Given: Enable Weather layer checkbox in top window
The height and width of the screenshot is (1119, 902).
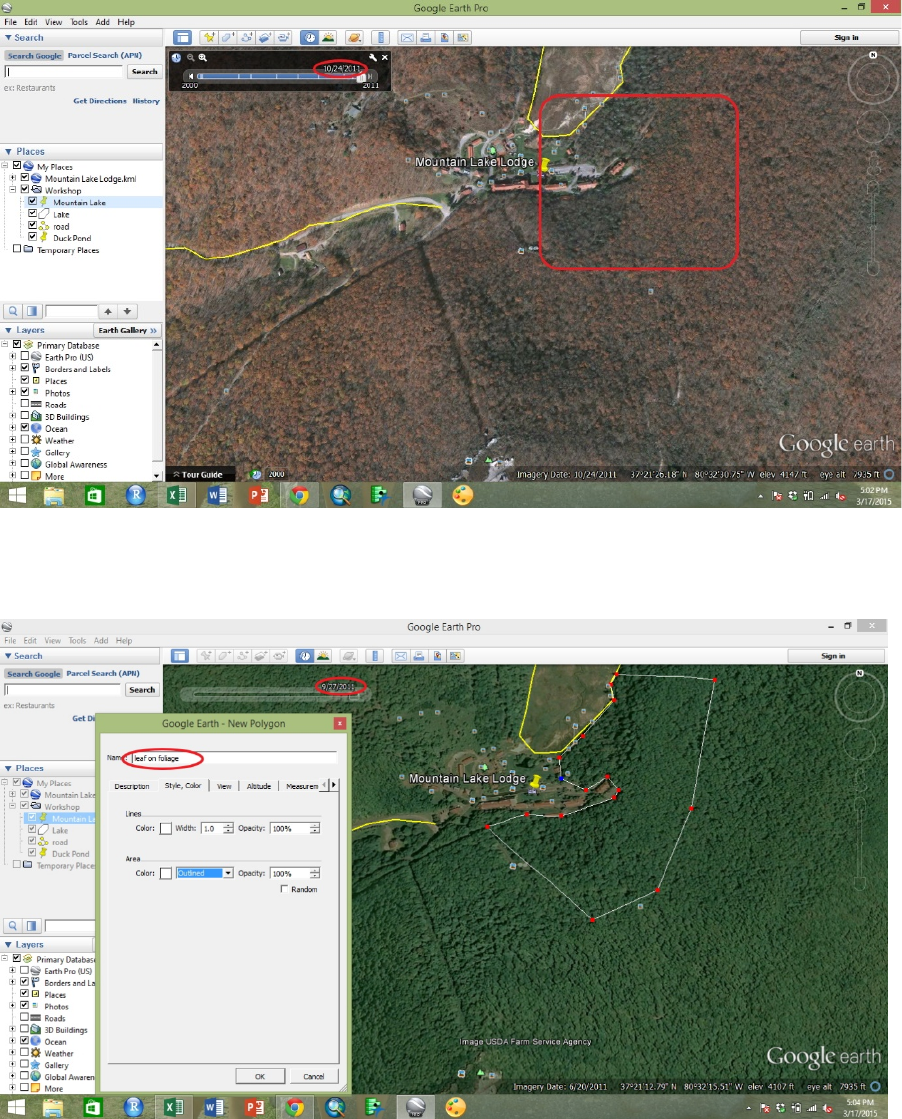Looking at the screenshot, I should tap(25, 440).
